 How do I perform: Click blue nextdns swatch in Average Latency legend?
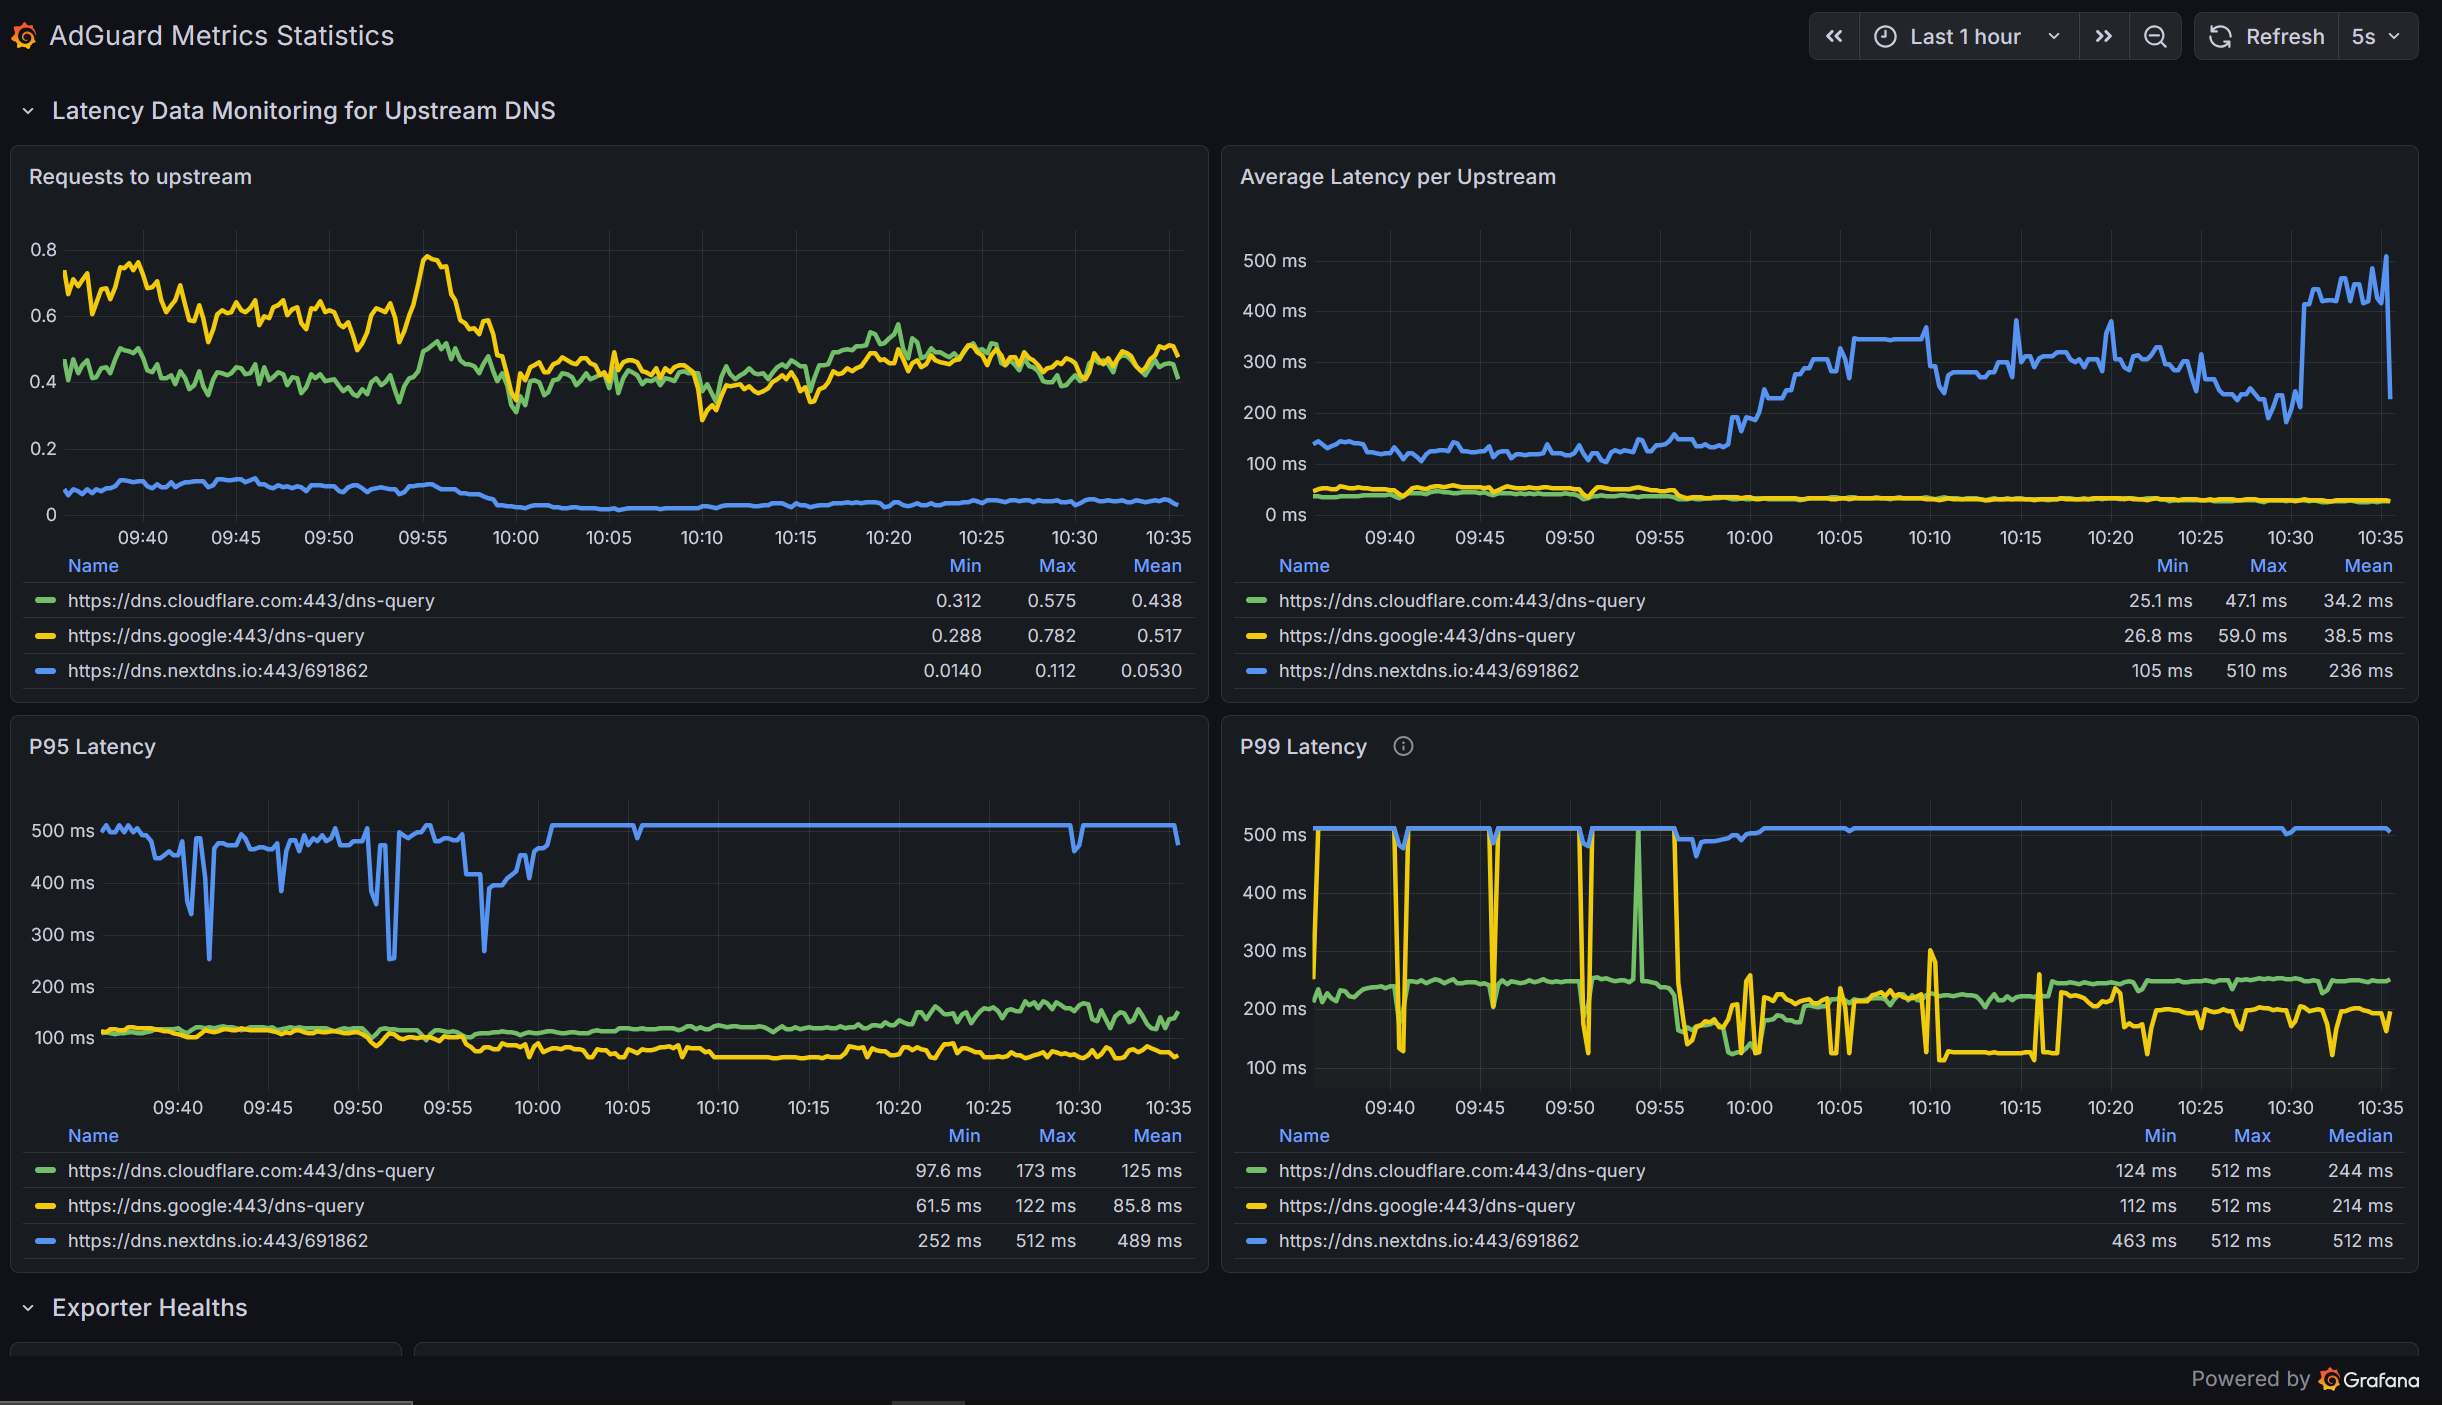[1256, 671]
